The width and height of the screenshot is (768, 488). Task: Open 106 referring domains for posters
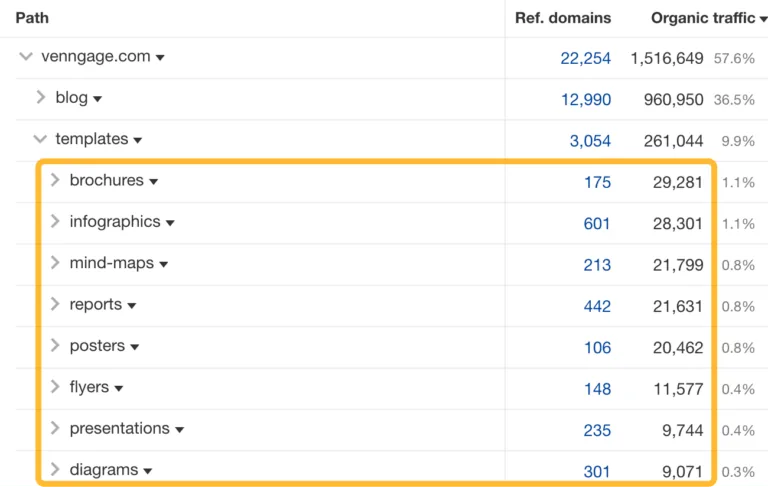point(598,348)
